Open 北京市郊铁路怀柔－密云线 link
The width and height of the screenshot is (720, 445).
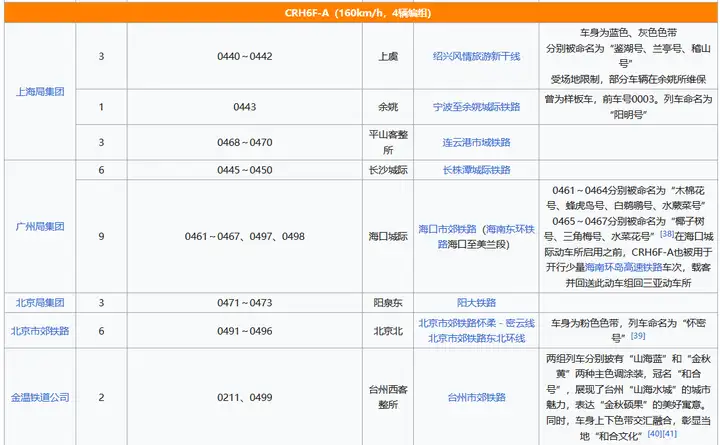pyautogui.click(x=476, y=323)
